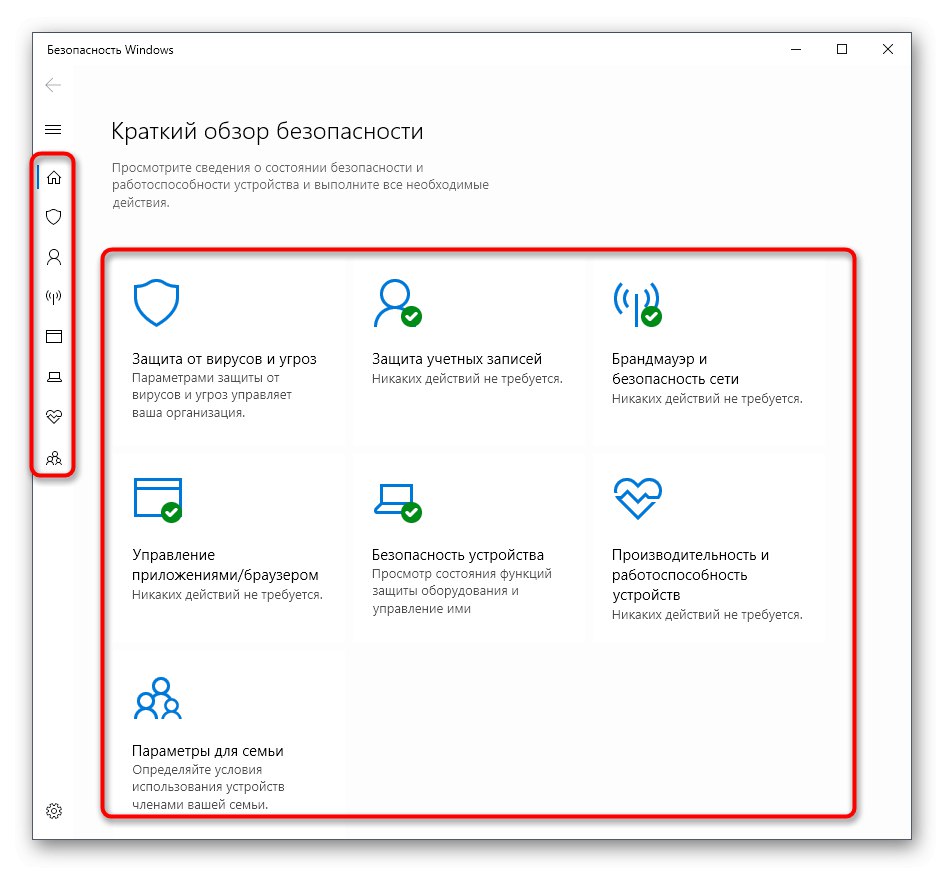Screen dimensions: 944x872
Task: Select device health heart icon in sidebar
Action: 54,416
